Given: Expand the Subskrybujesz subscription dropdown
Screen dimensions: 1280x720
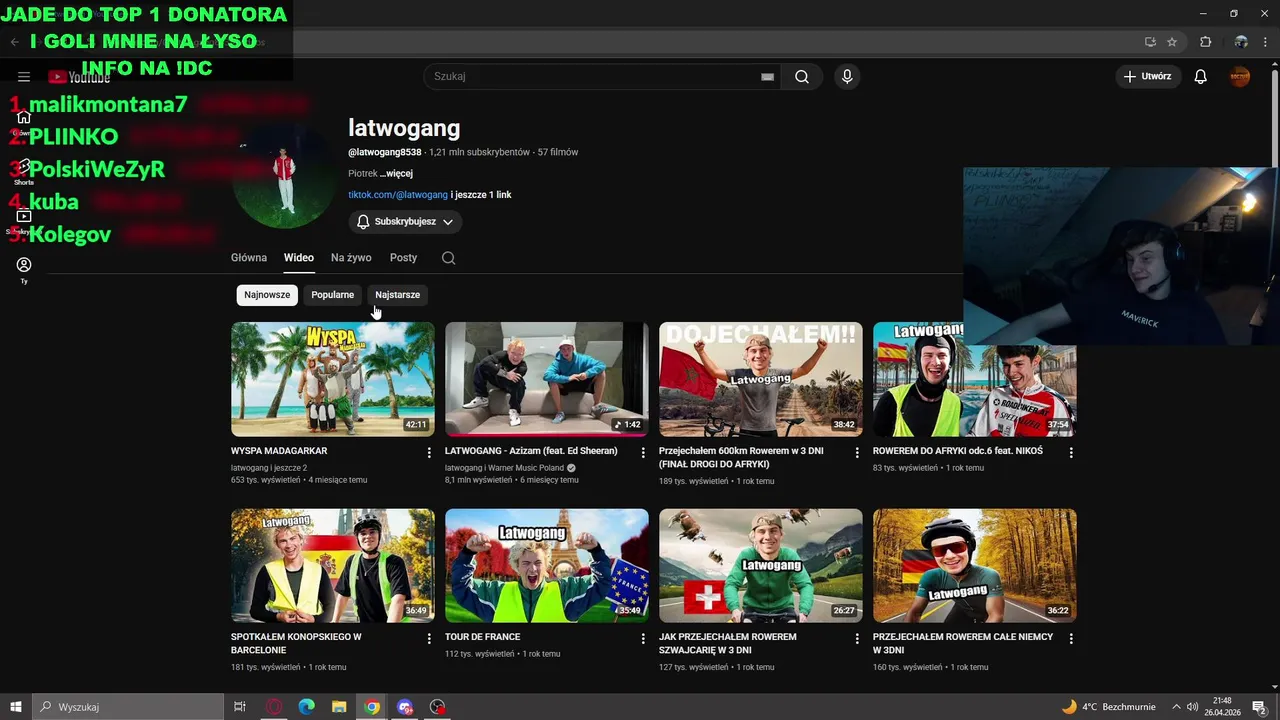Looking at the screenshot, I should [405, 222].
